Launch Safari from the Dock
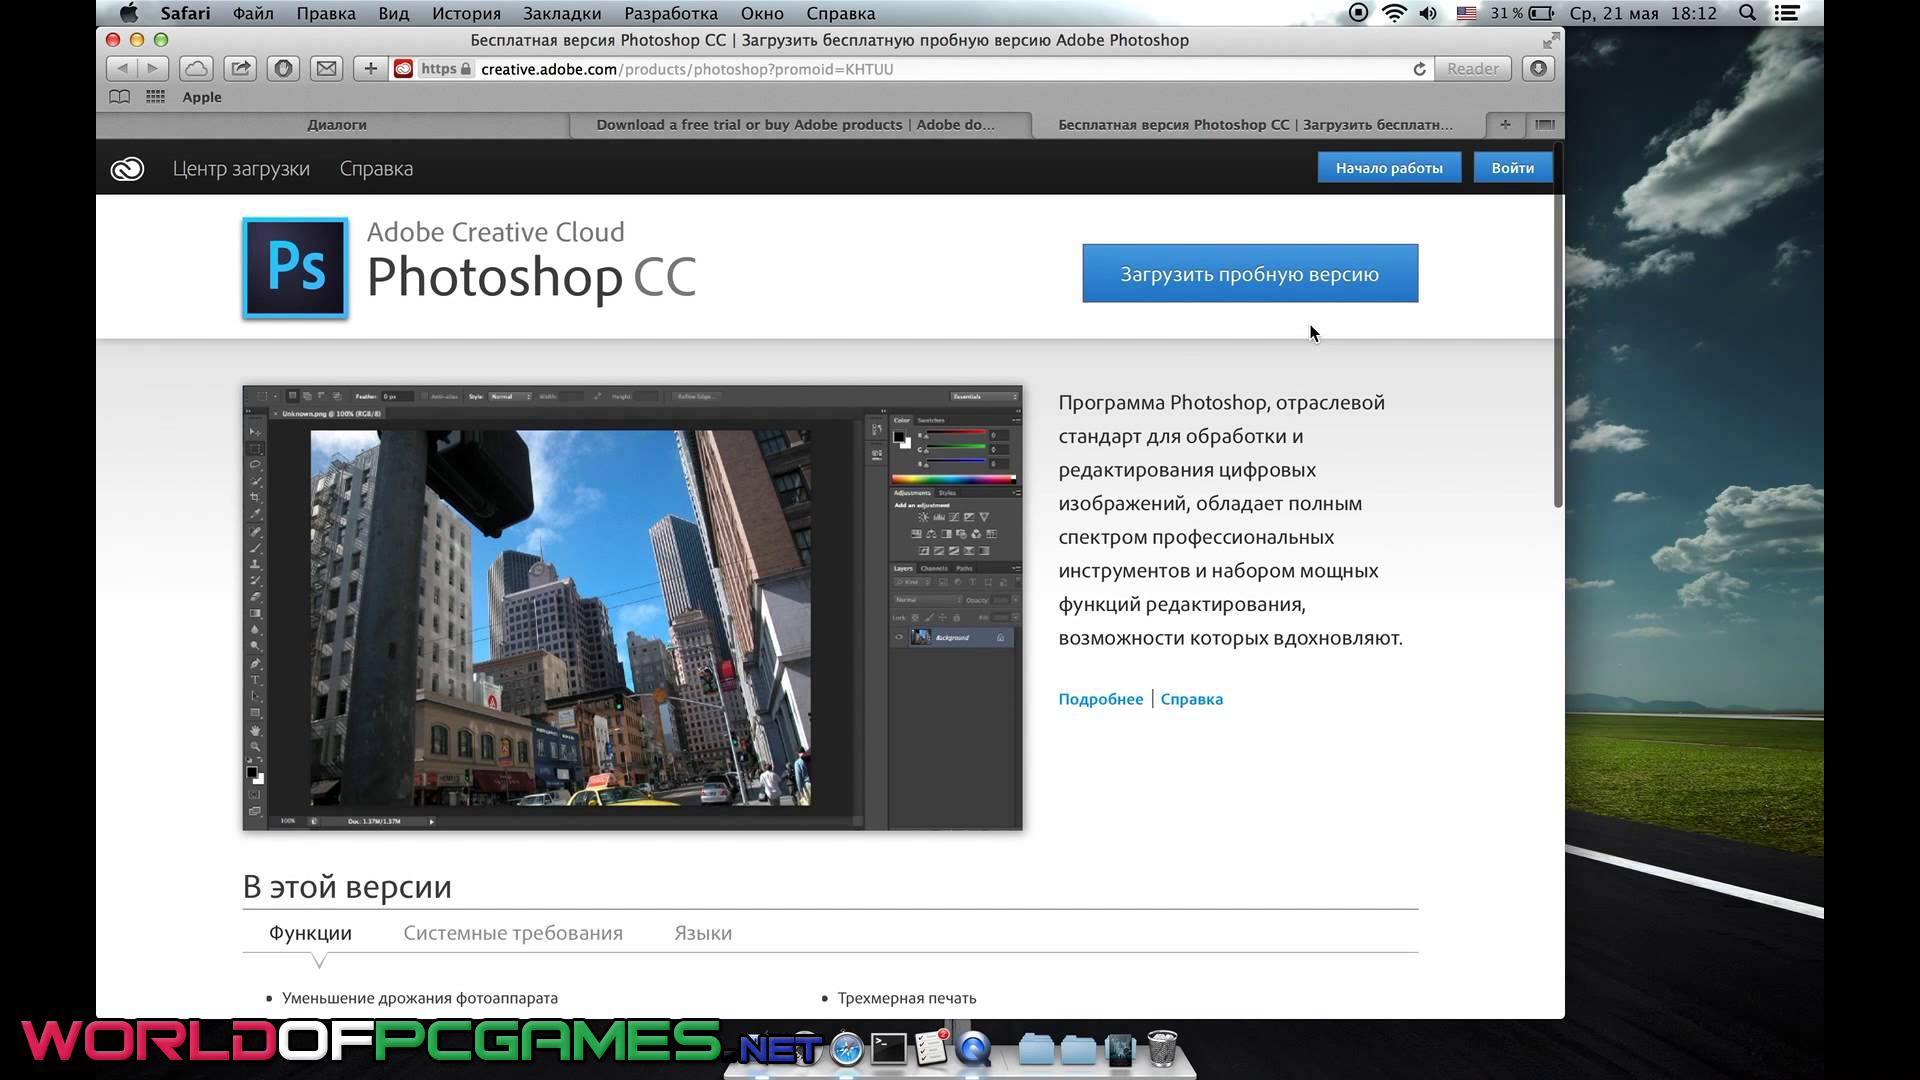 point(847,1049)
